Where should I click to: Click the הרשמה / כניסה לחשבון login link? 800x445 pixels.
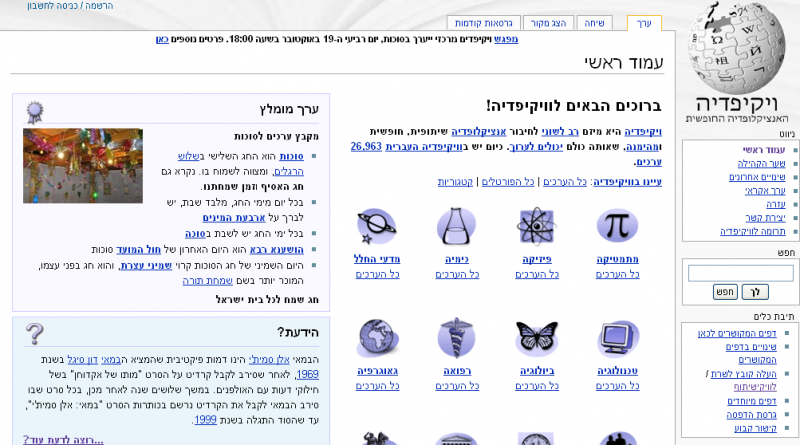(70, 6)
